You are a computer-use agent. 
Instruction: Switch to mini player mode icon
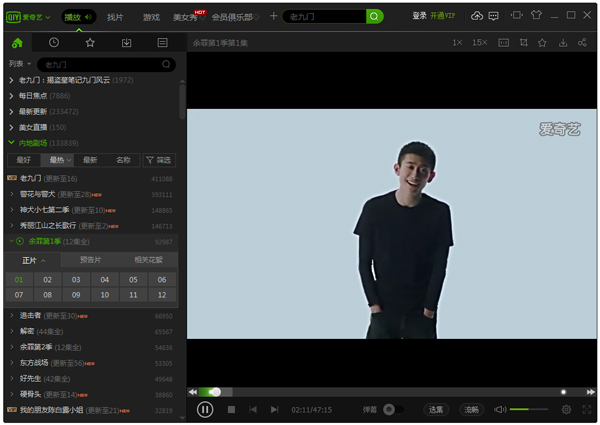click(x=517, y=15)
